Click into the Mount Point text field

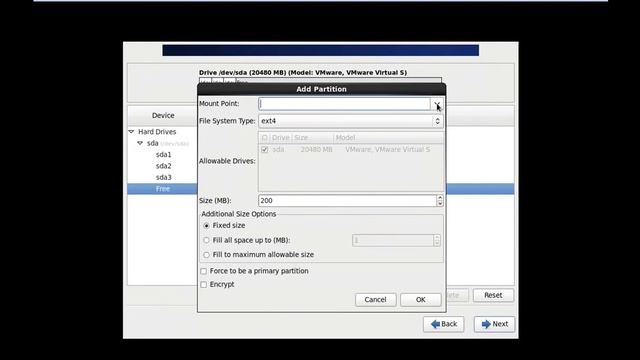[x=344, y=104]
